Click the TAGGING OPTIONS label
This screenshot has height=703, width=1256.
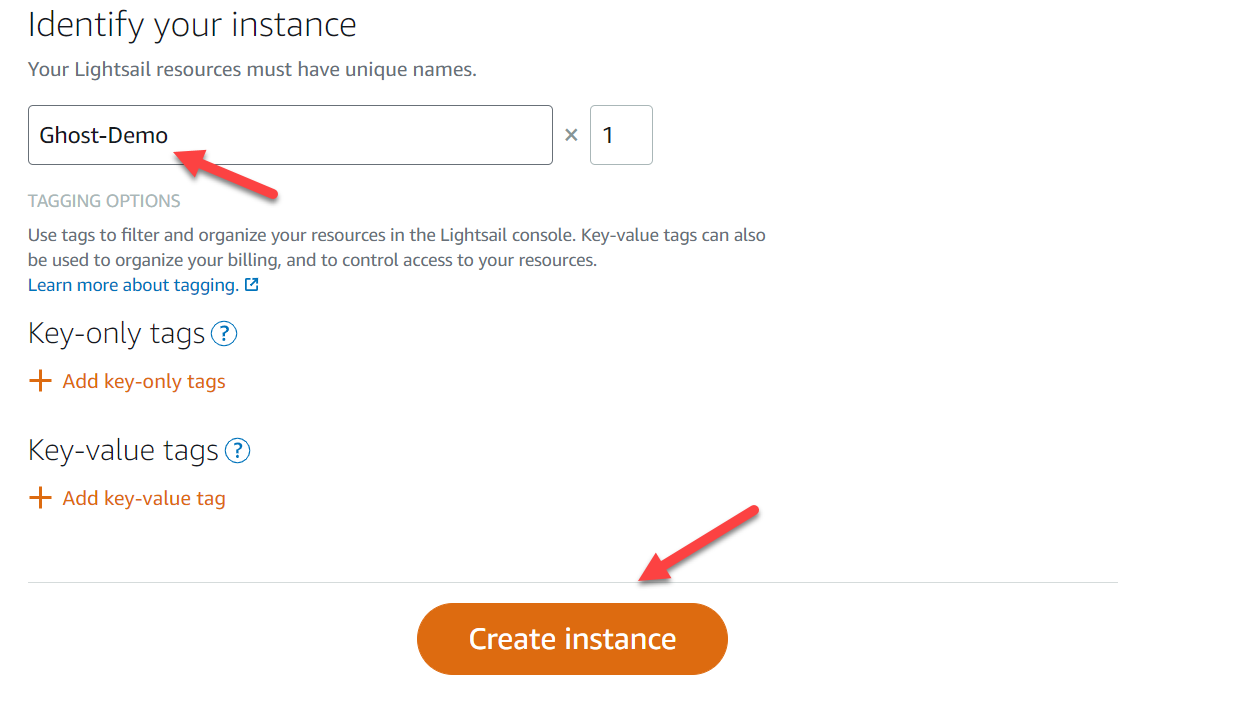[104, 201]
